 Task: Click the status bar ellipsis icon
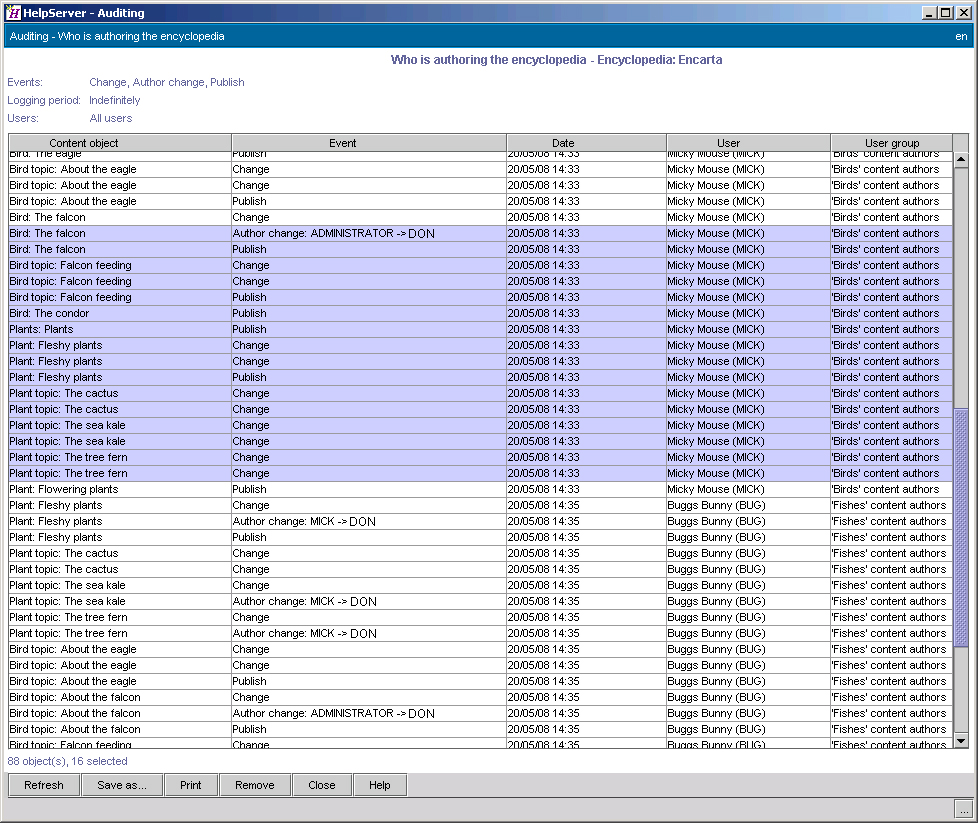pos(963,809)
